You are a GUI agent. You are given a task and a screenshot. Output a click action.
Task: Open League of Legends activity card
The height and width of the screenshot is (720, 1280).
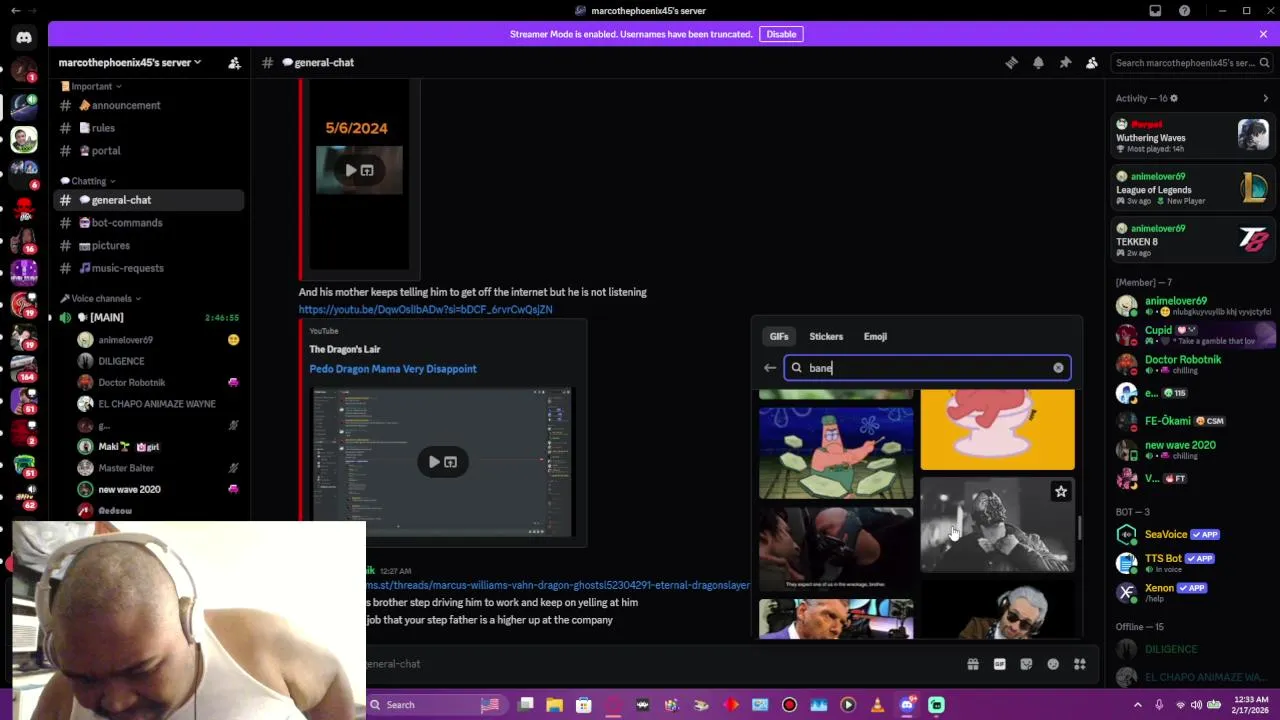tap(1192, 188)
